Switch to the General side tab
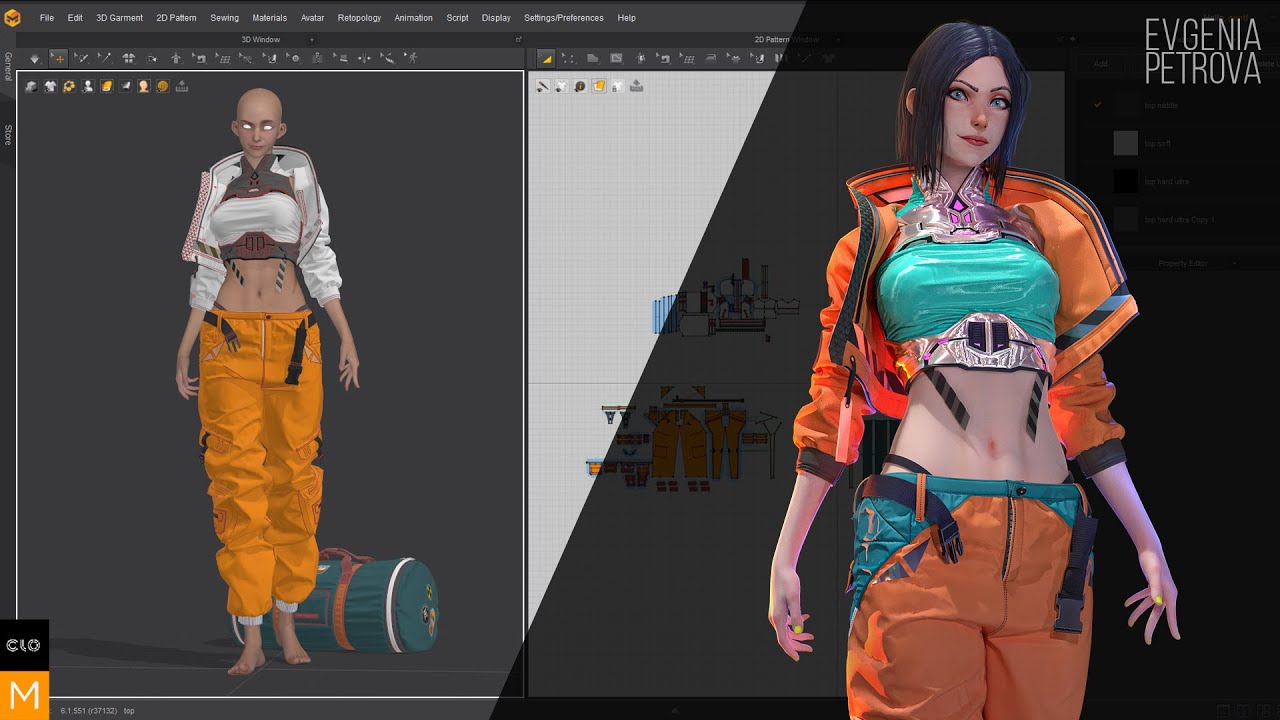 [8, 67]
